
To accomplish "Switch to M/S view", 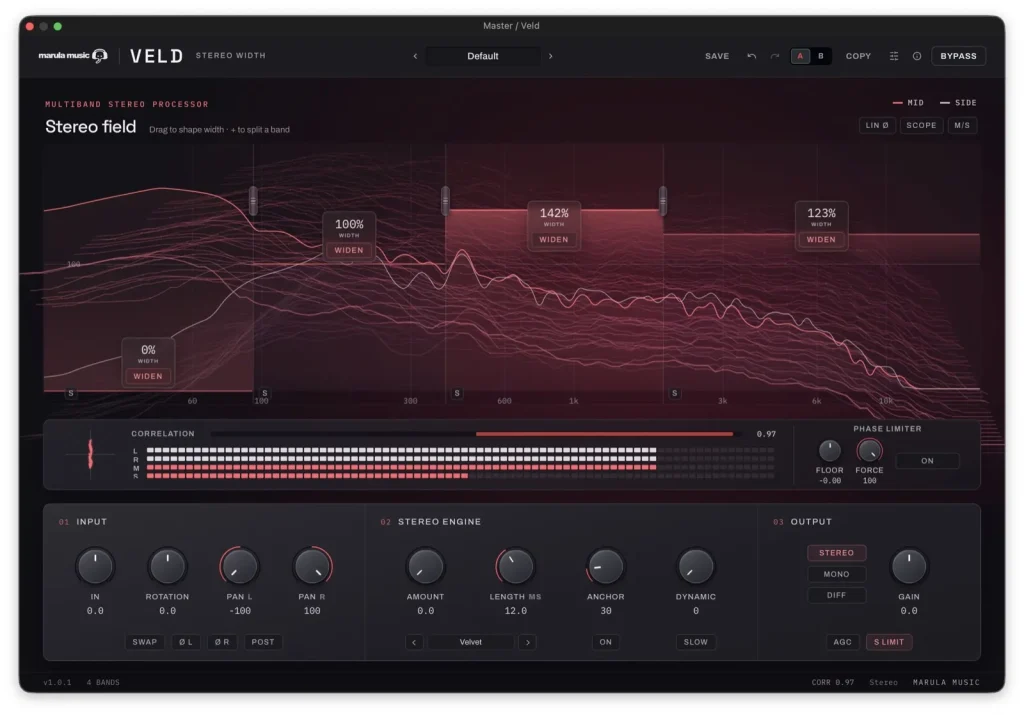I will click(x=962, y=125).
